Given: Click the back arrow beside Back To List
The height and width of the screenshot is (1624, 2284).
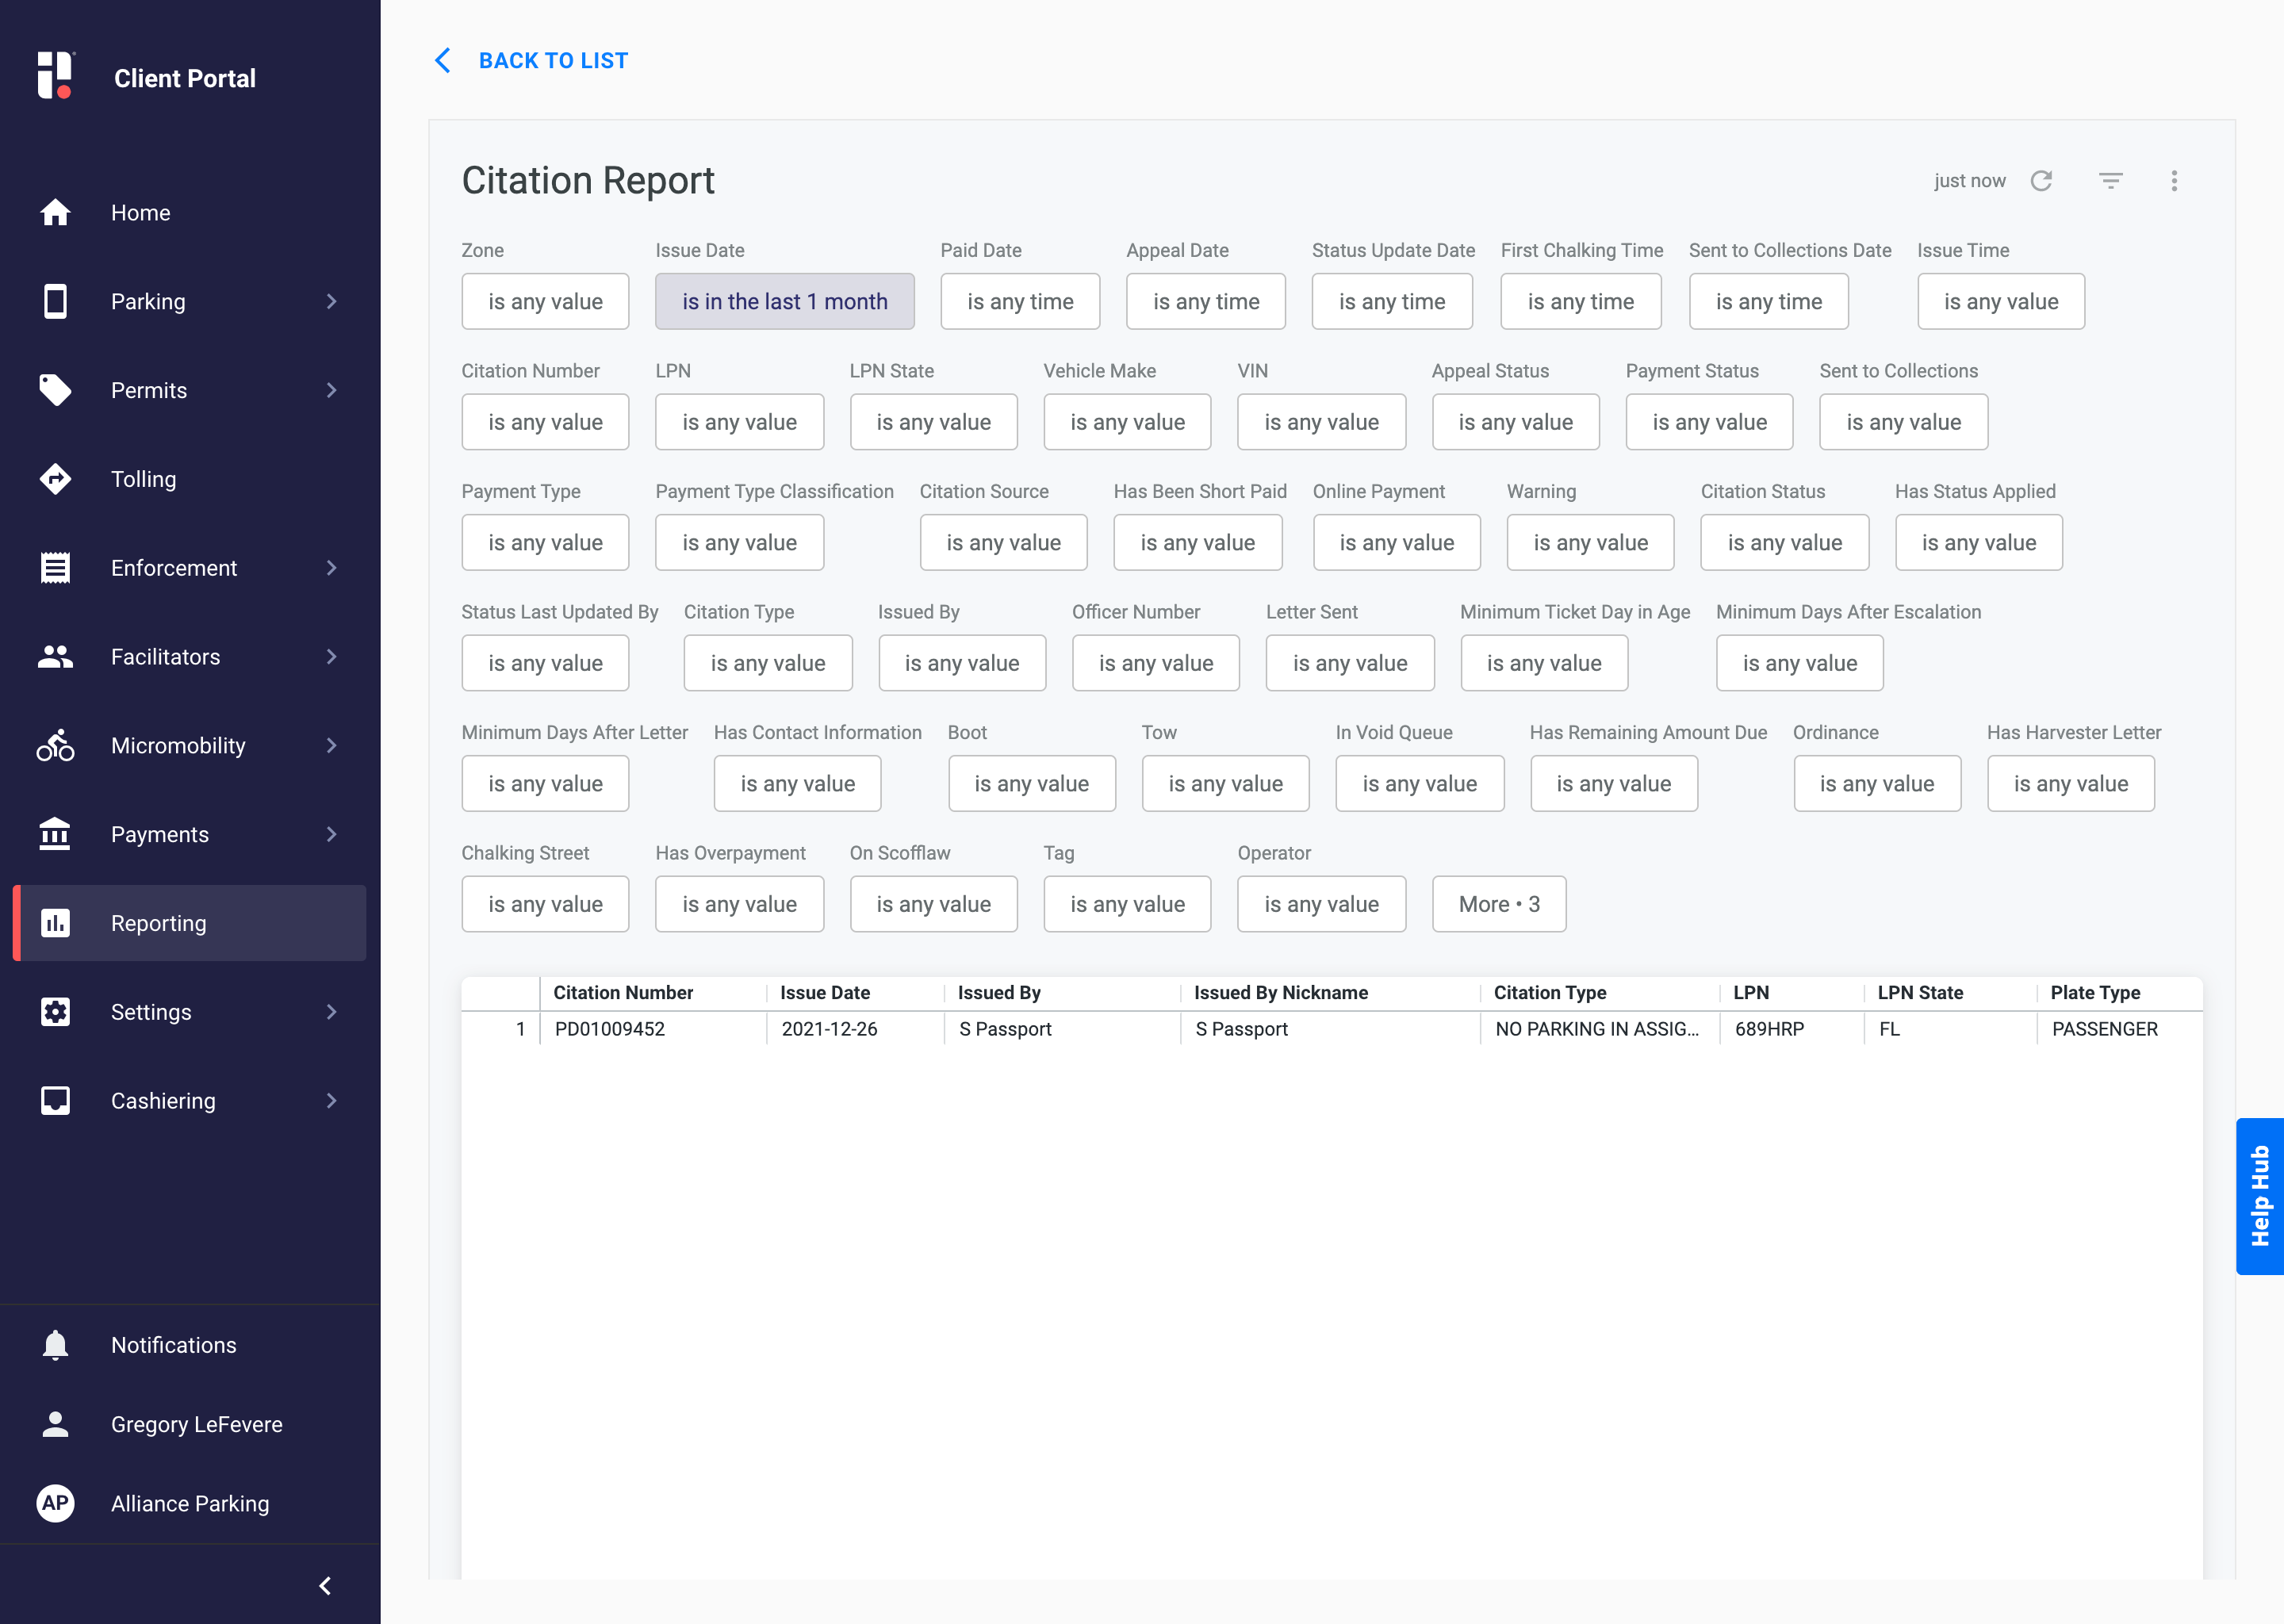Looking at the screenshot, I should click(x=443, y=61).
